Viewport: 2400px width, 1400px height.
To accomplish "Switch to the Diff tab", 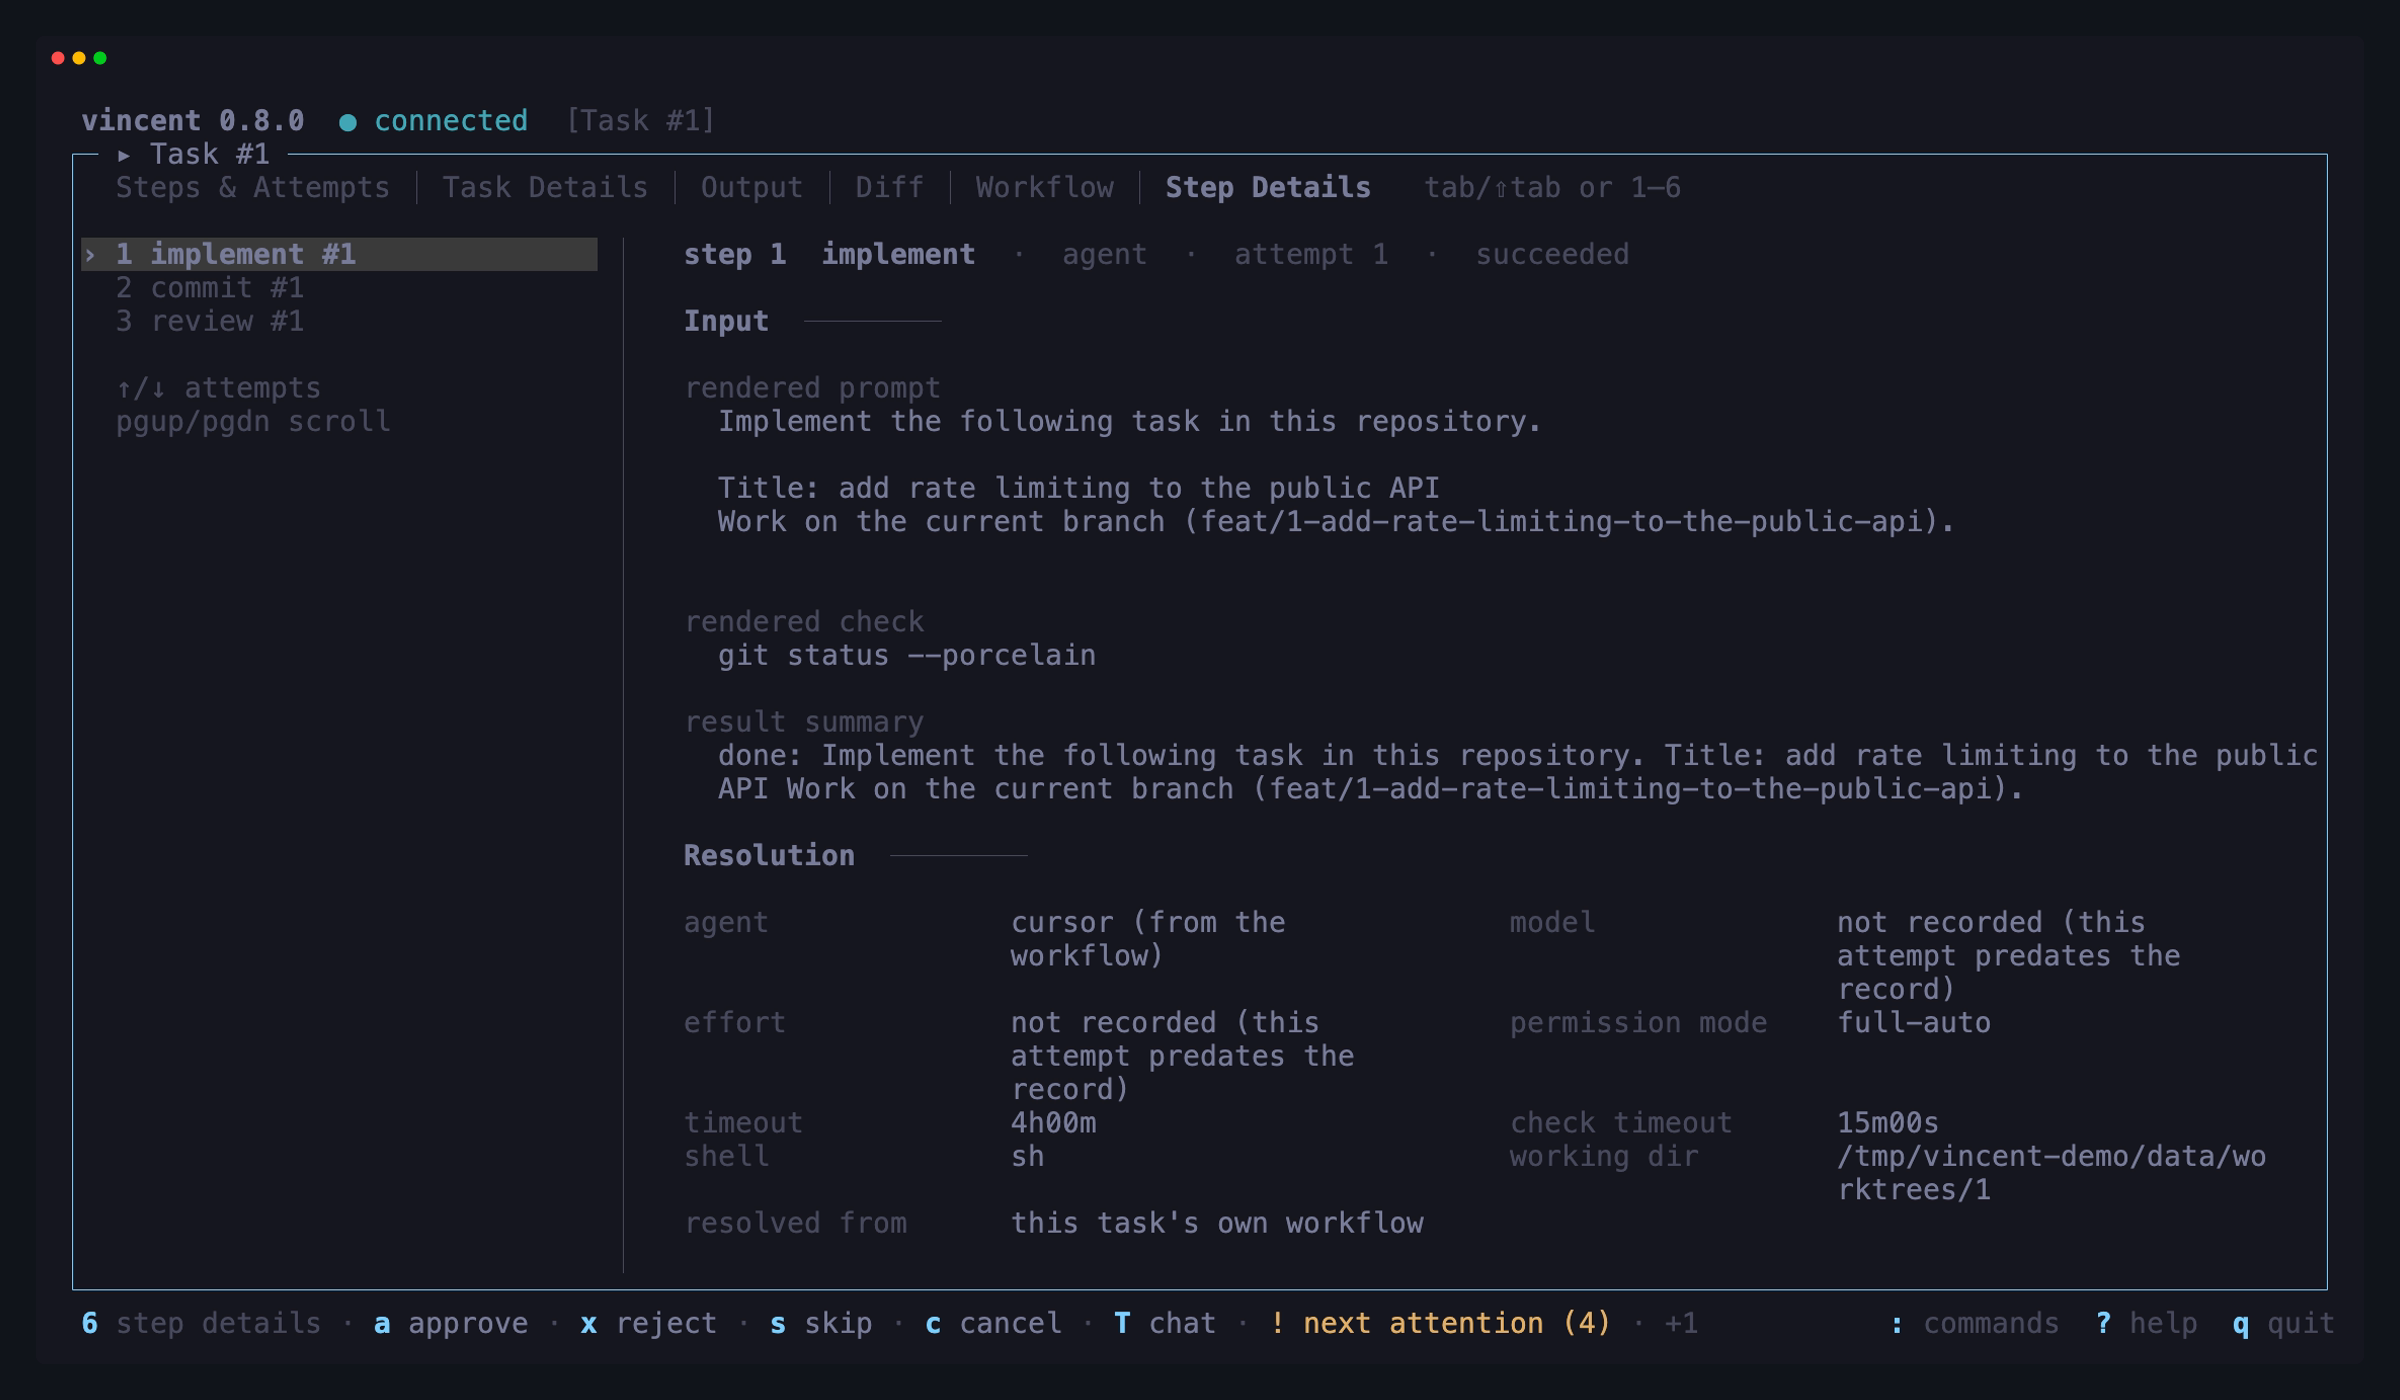I will [889, 187].
